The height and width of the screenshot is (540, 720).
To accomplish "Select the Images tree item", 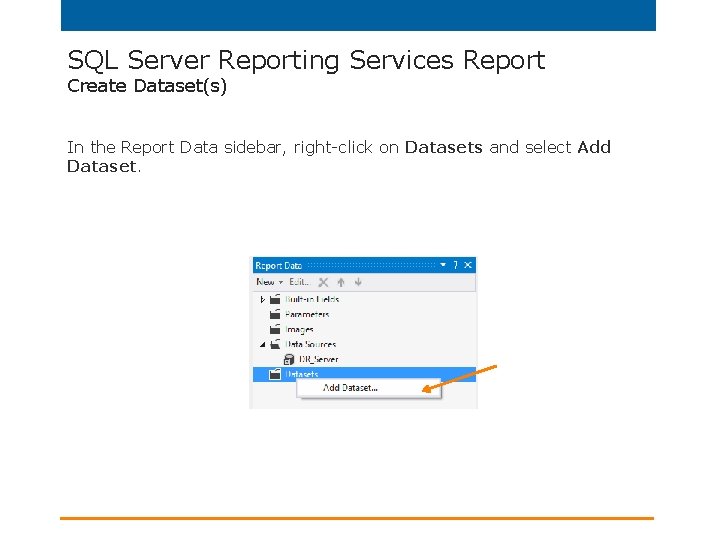I will coord(299,329).
